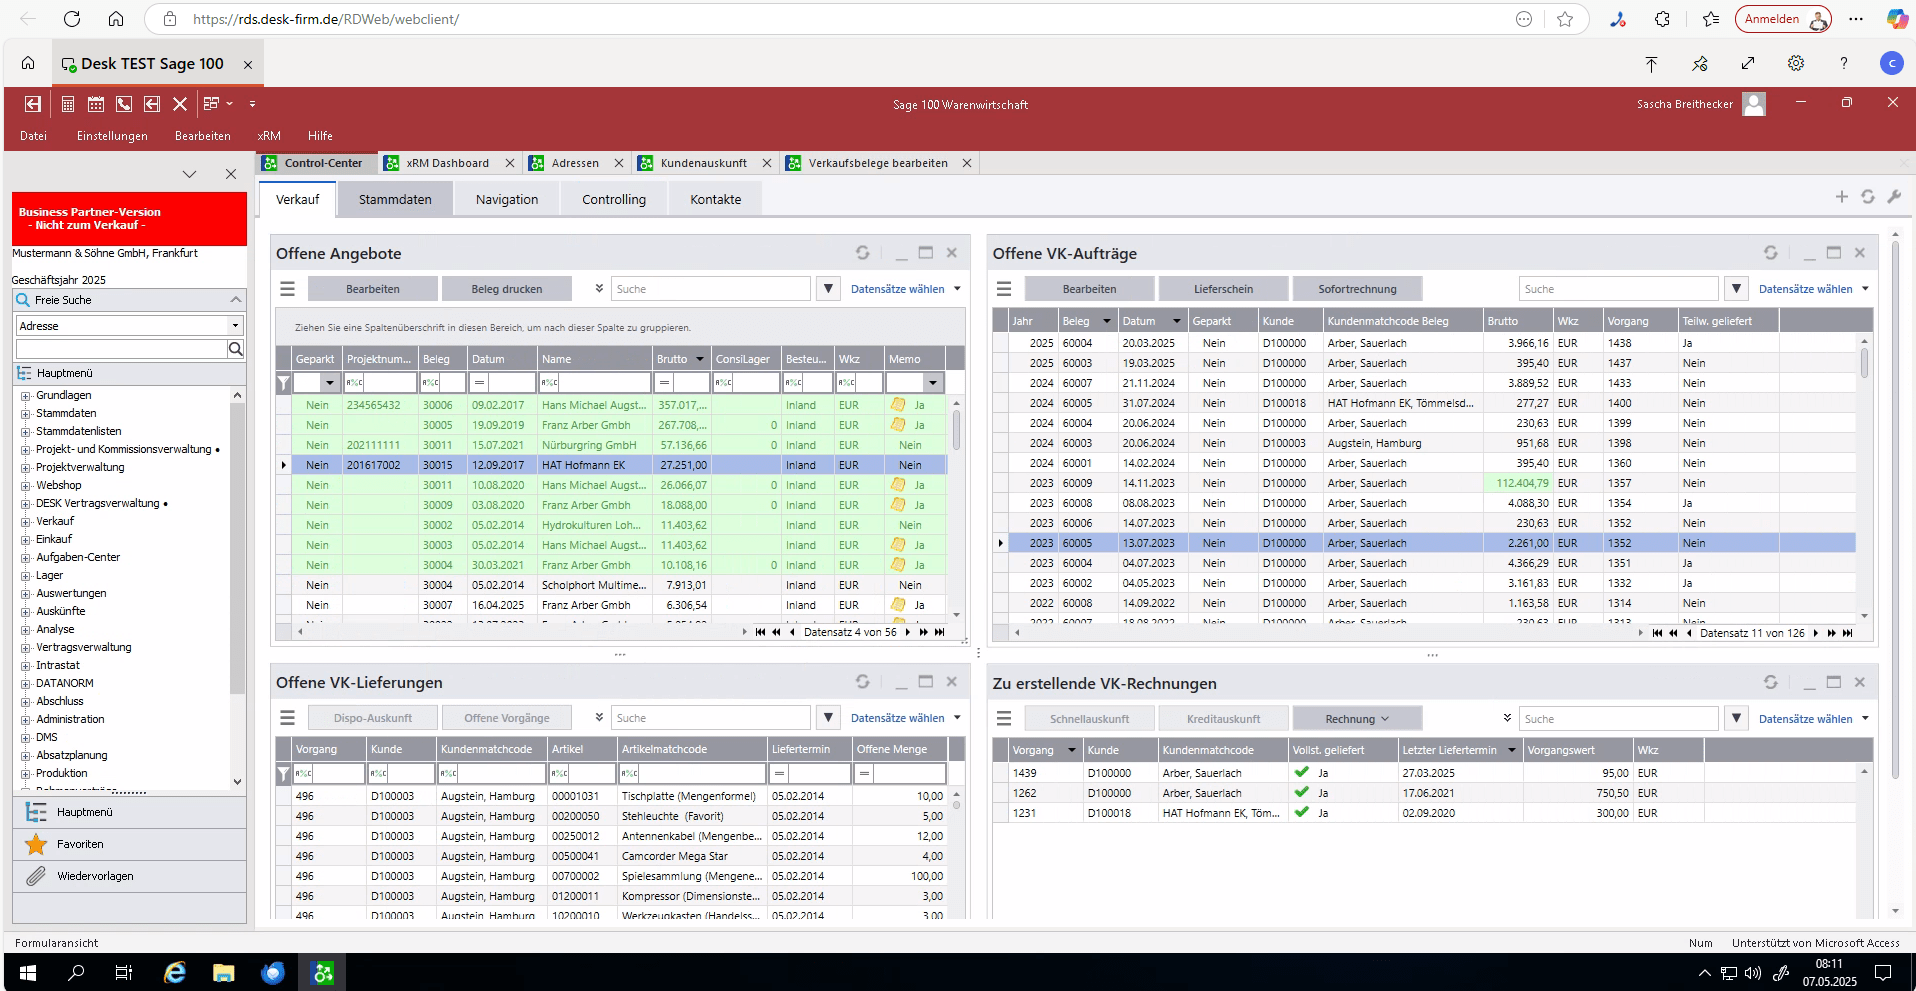The width and height of the screenshot is (1916, 991).
Task: Switch to the xRM Dashboard tab
Action: click(447, 163)
